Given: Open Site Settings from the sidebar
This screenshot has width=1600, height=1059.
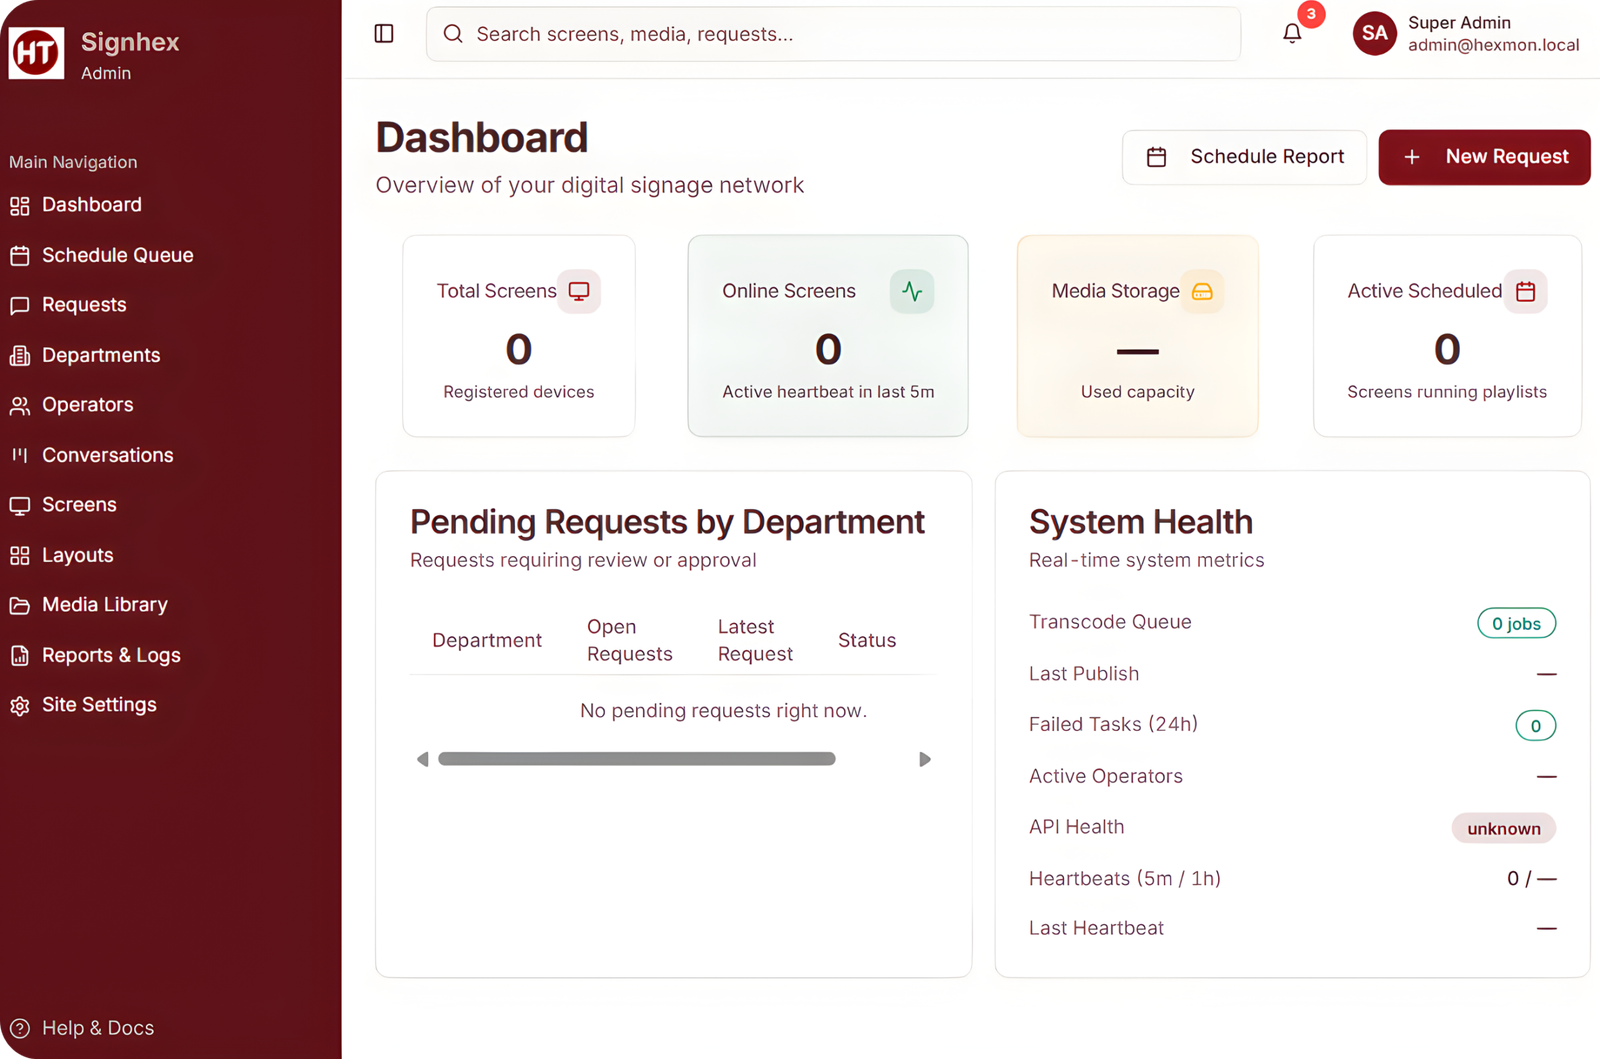Looking at the screenshot, I should pyautogui.click(x=99, y=705).
